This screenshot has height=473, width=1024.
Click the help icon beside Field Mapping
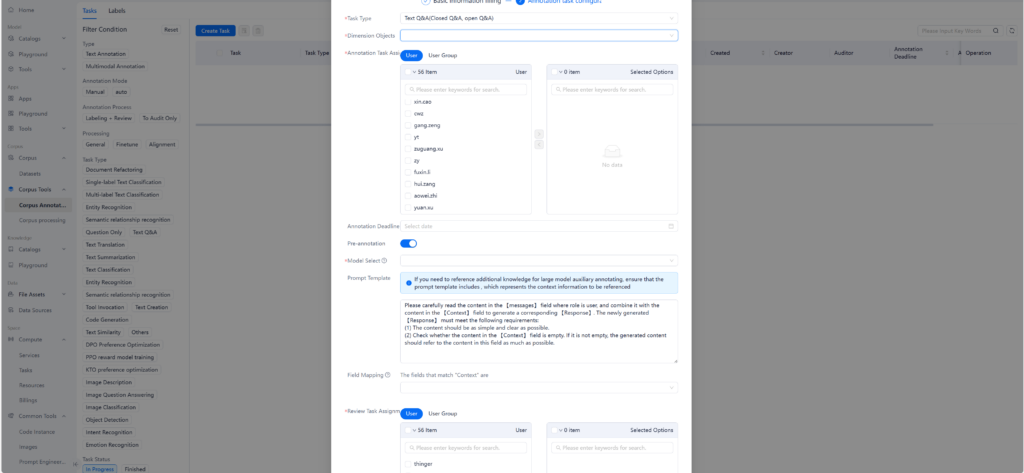(x=387, y=375)
